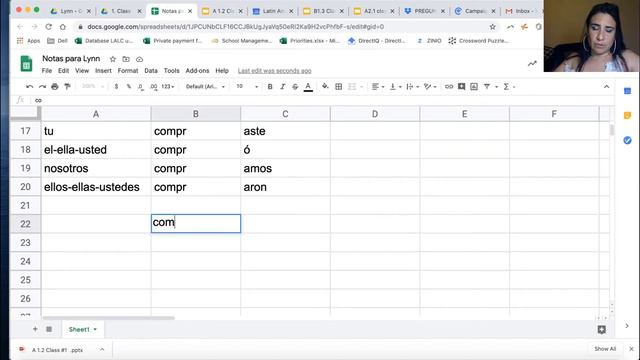Open text wrapping dropdown

click(413, 87)
